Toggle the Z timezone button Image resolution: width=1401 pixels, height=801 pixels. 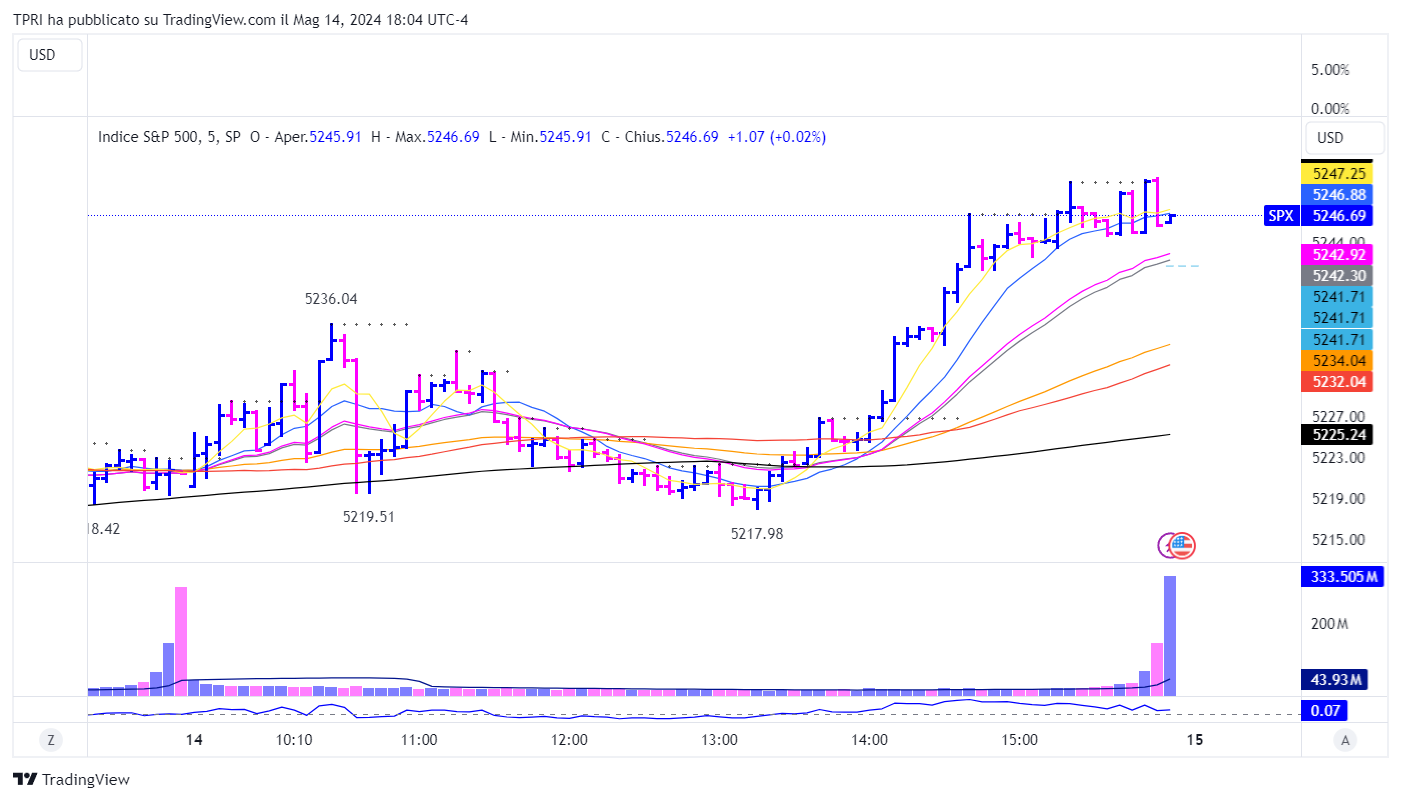click(50, 740)
